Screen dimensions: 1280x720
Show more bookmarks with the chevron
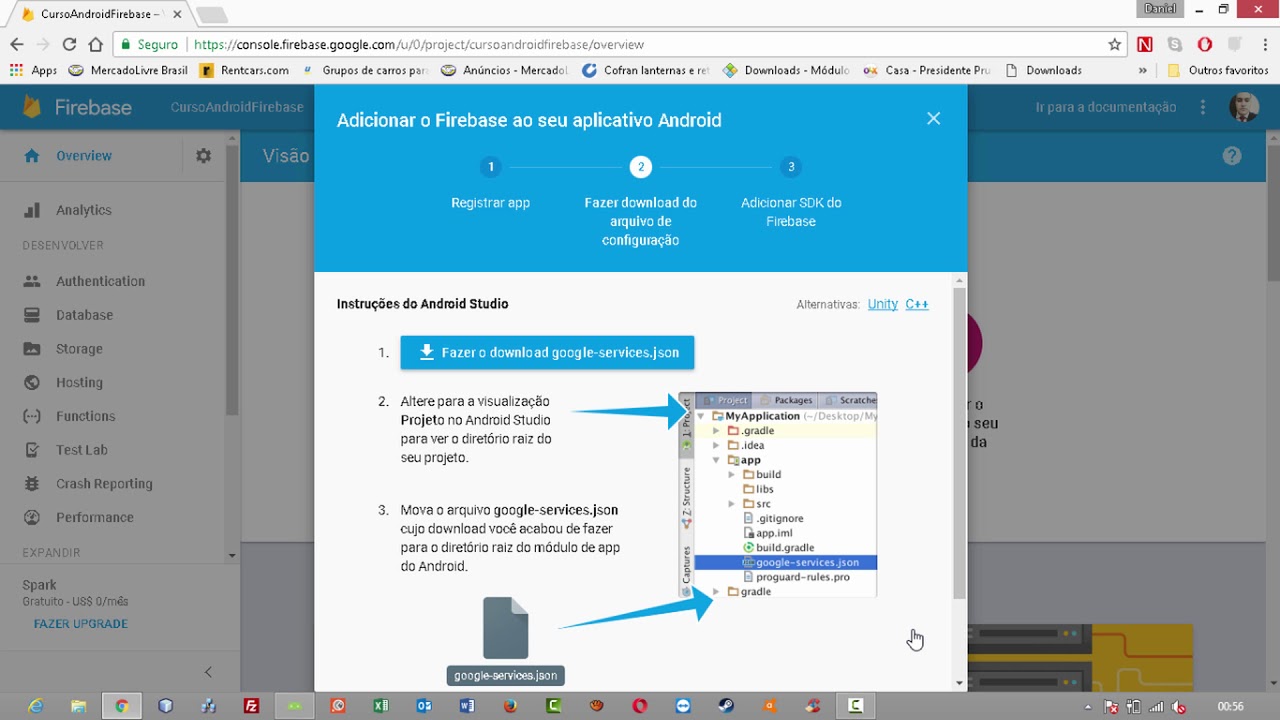click(x=1143, y=70)
